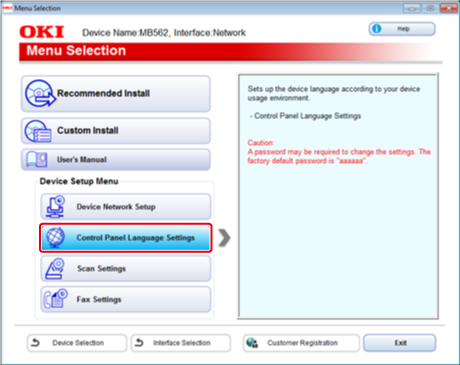The width and height of the screenshot is (460, 365).
Task: Click the globe icon for language settings
Action: point(55,238)
